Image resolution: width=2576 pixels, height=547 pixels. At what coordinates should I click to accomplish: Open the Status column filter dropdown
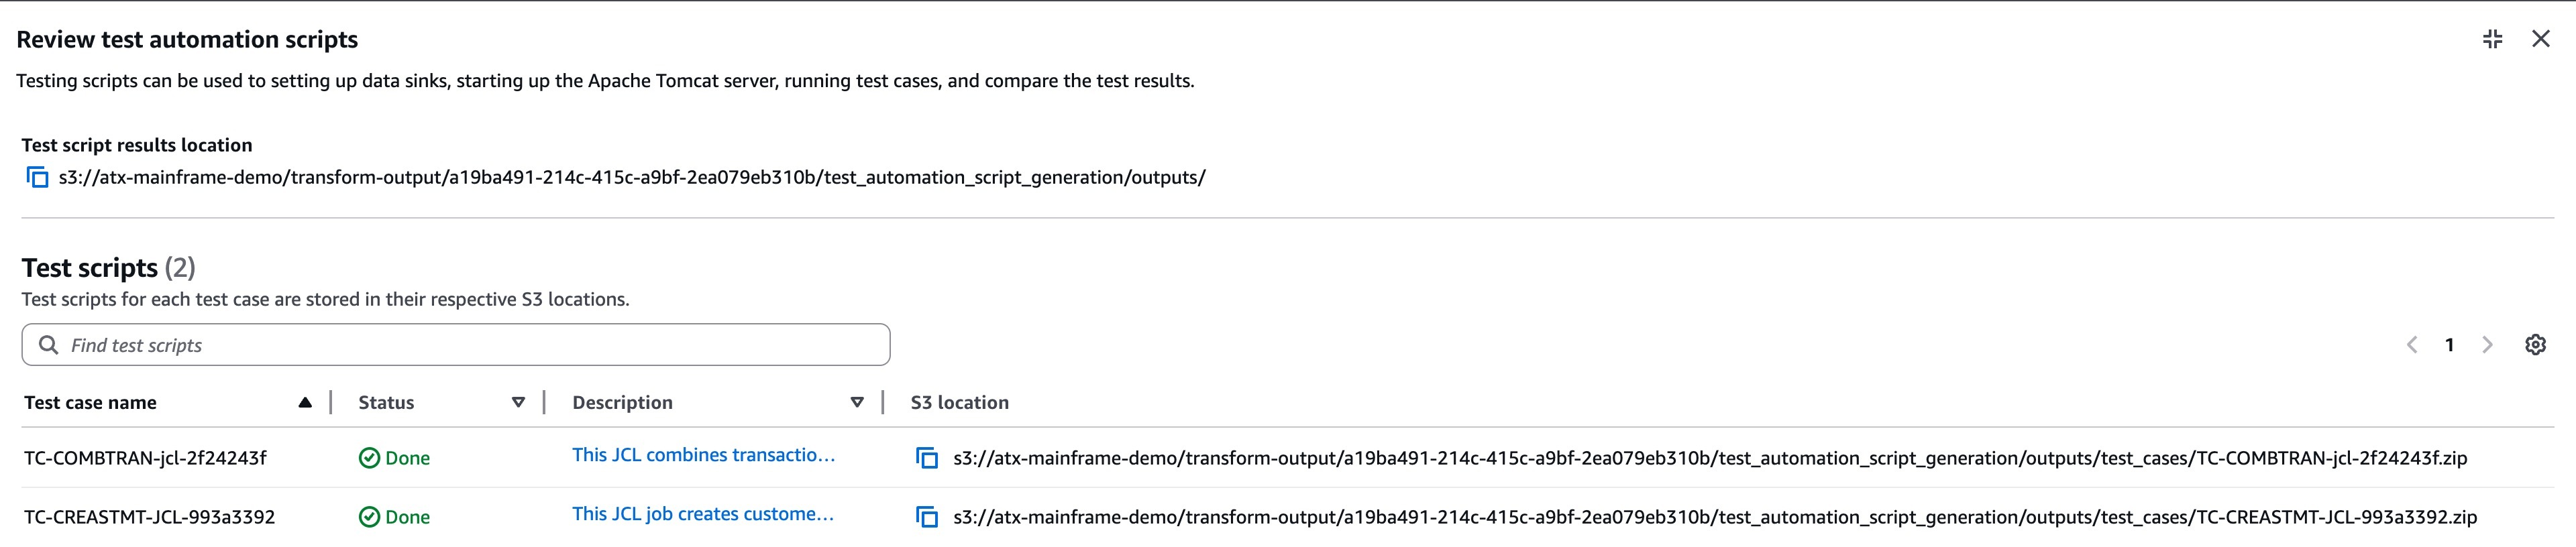click(518, 402)
